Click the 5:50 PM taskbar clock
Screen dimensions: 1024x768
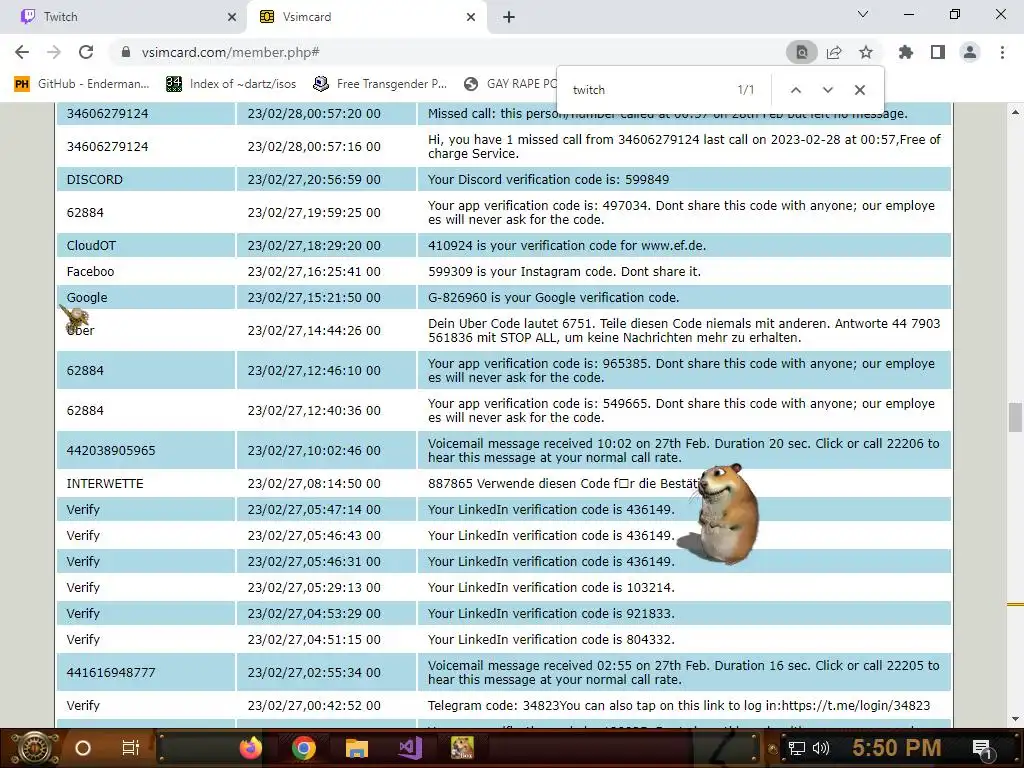click(896, 748)
